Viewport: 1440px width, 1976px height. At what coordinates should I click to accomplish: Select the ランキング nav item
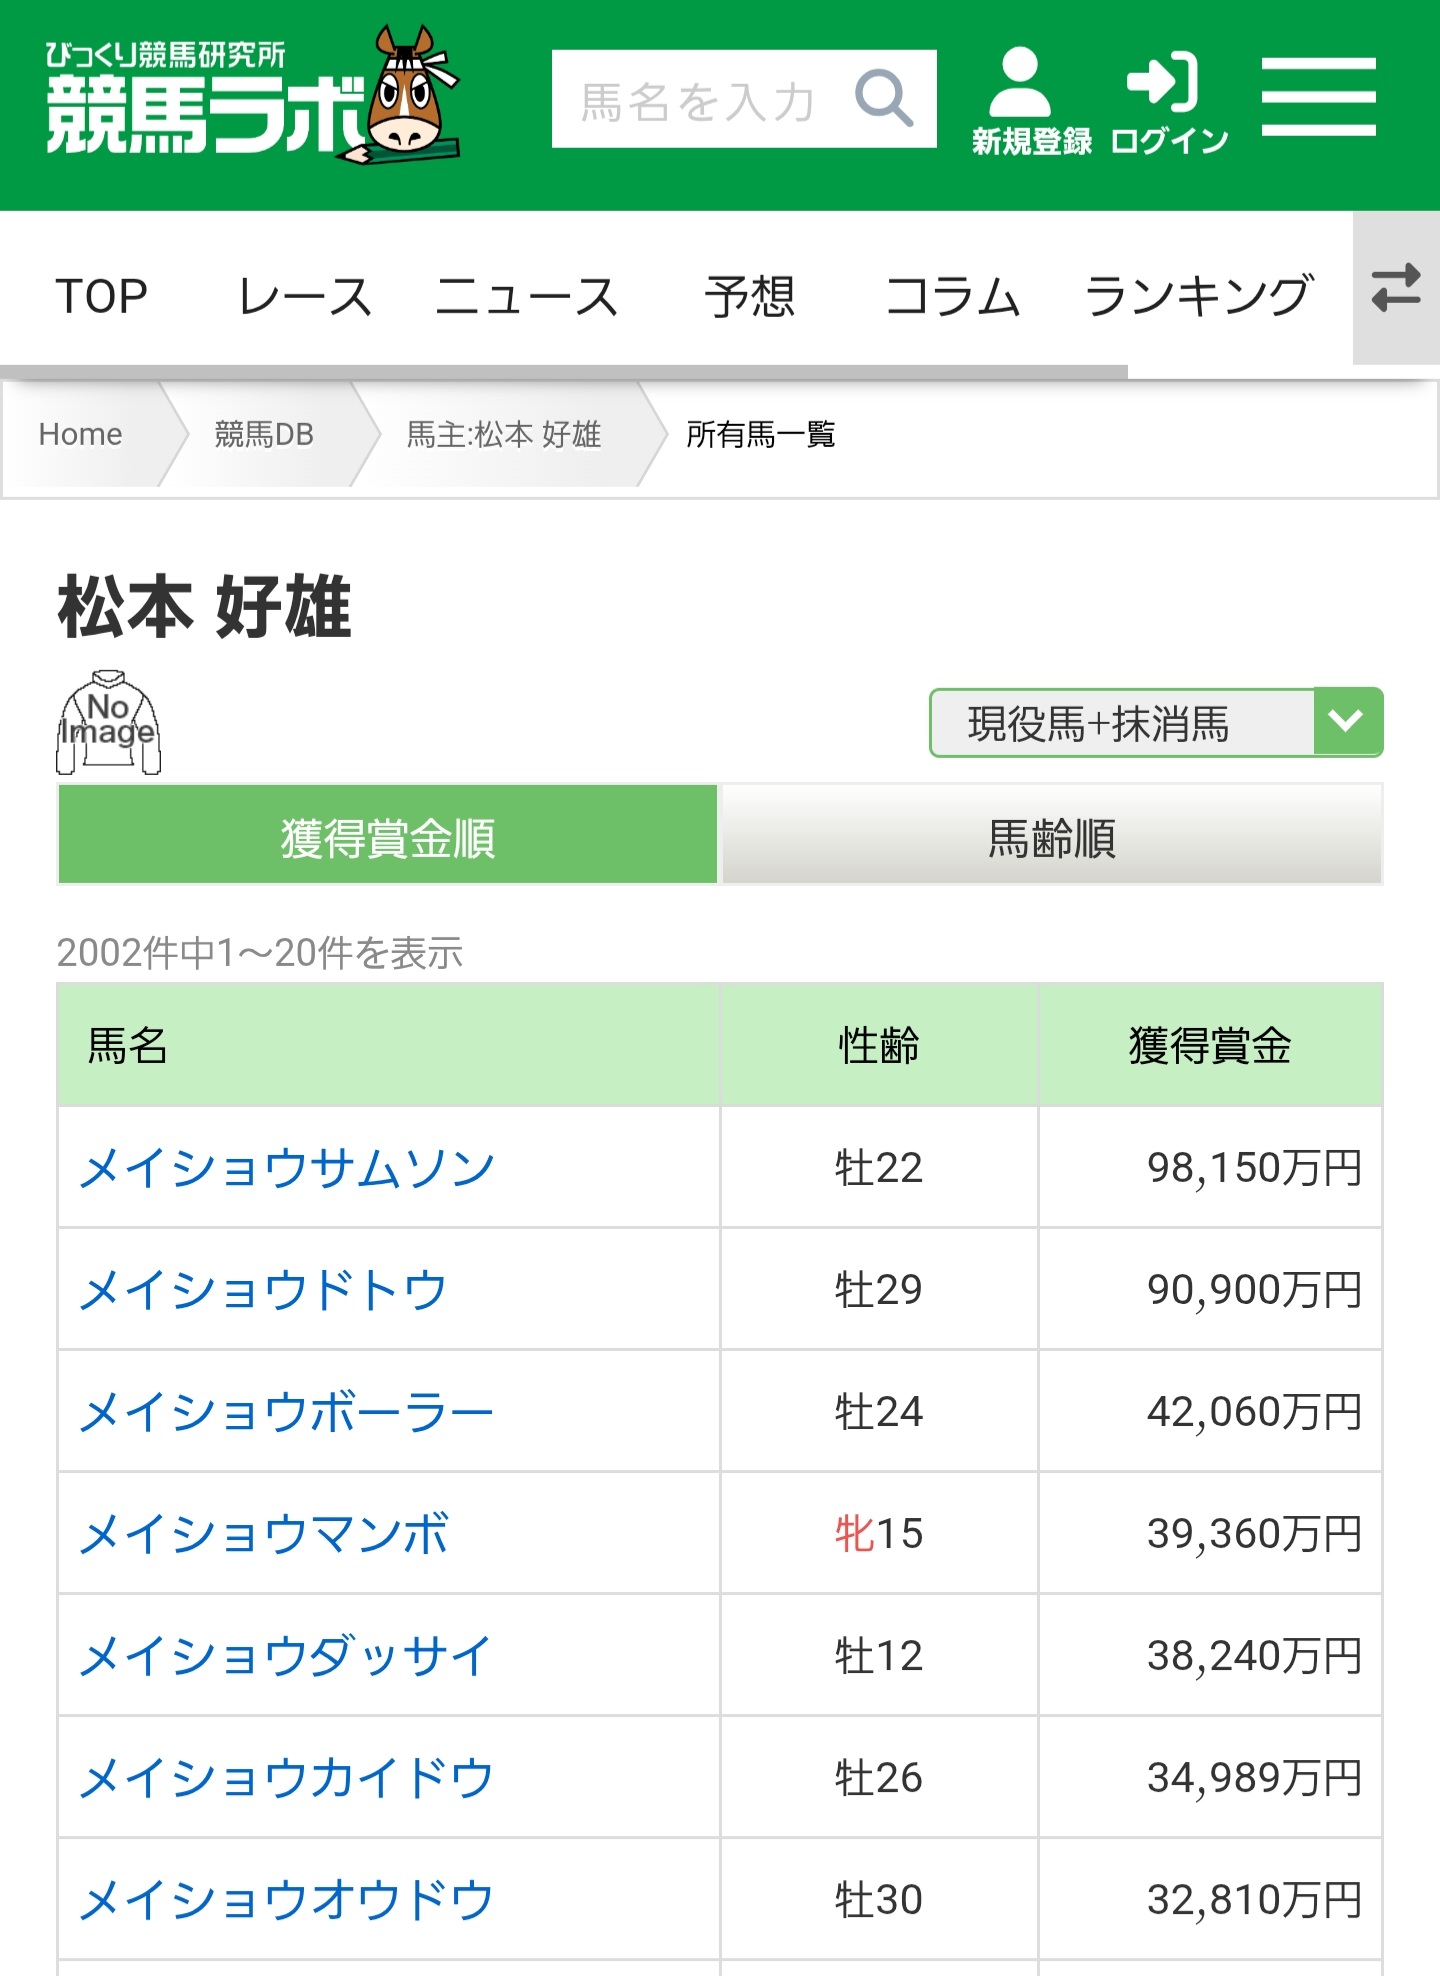coord(1197,297)
